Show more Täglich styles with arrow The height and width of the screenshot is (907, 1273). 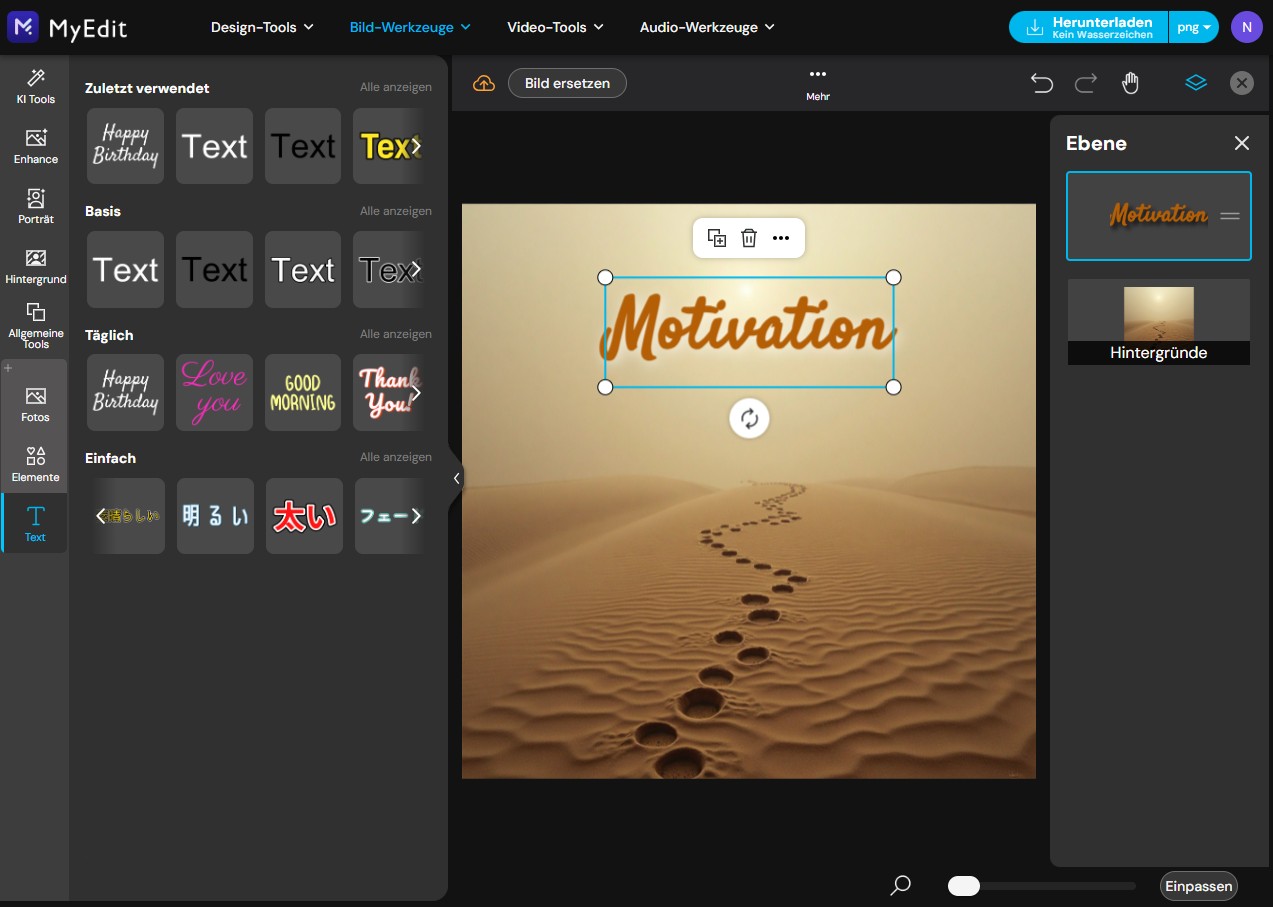coord(417,392)
